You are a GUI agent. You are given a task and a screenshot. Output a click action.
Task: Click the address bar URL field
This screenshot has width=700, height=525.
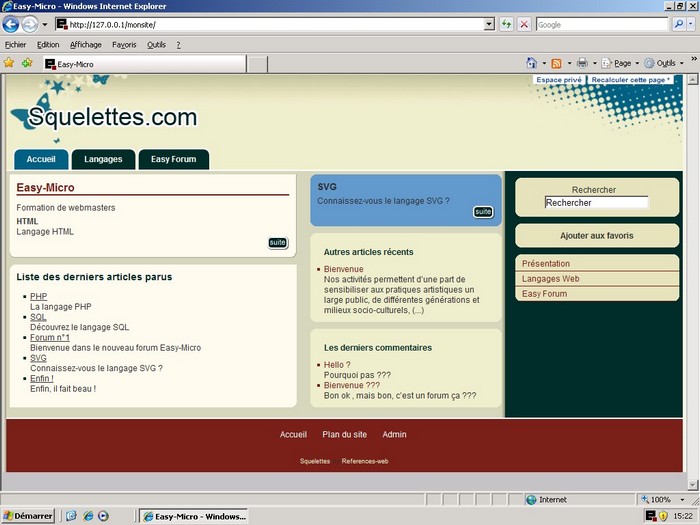coord(270,25)
